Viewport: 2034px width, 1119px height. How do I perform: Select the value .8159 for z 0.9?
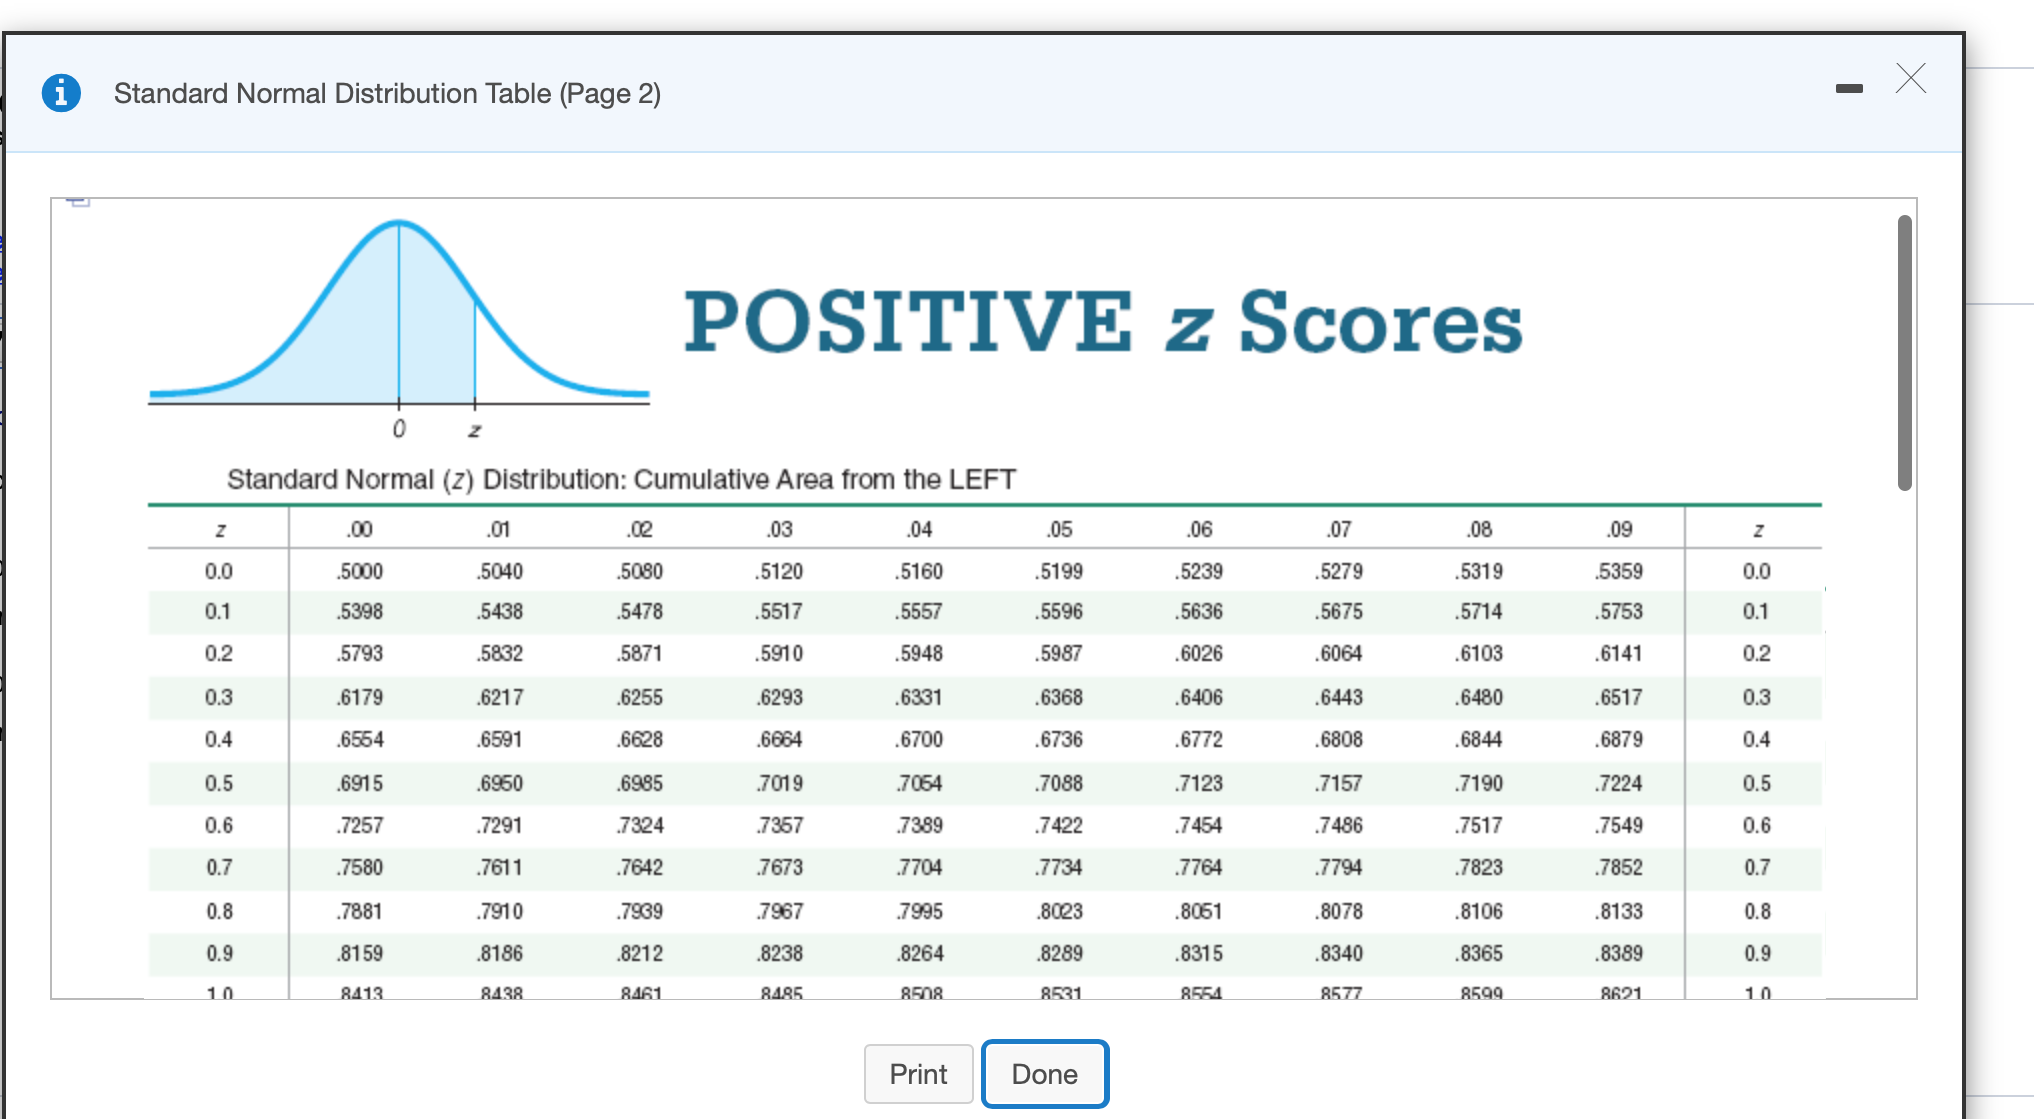pyautogui.click(x=361, y=953)
